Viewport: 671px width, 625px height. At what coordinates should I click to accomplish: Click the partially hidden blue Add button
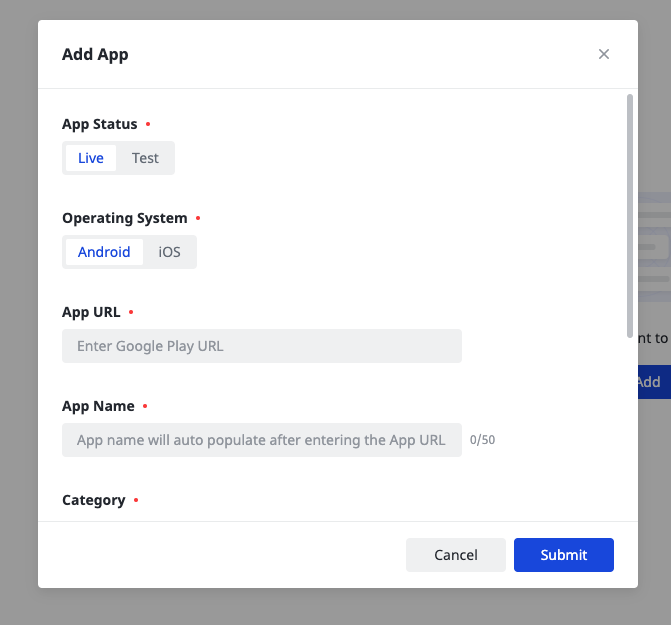pos(652,382)
